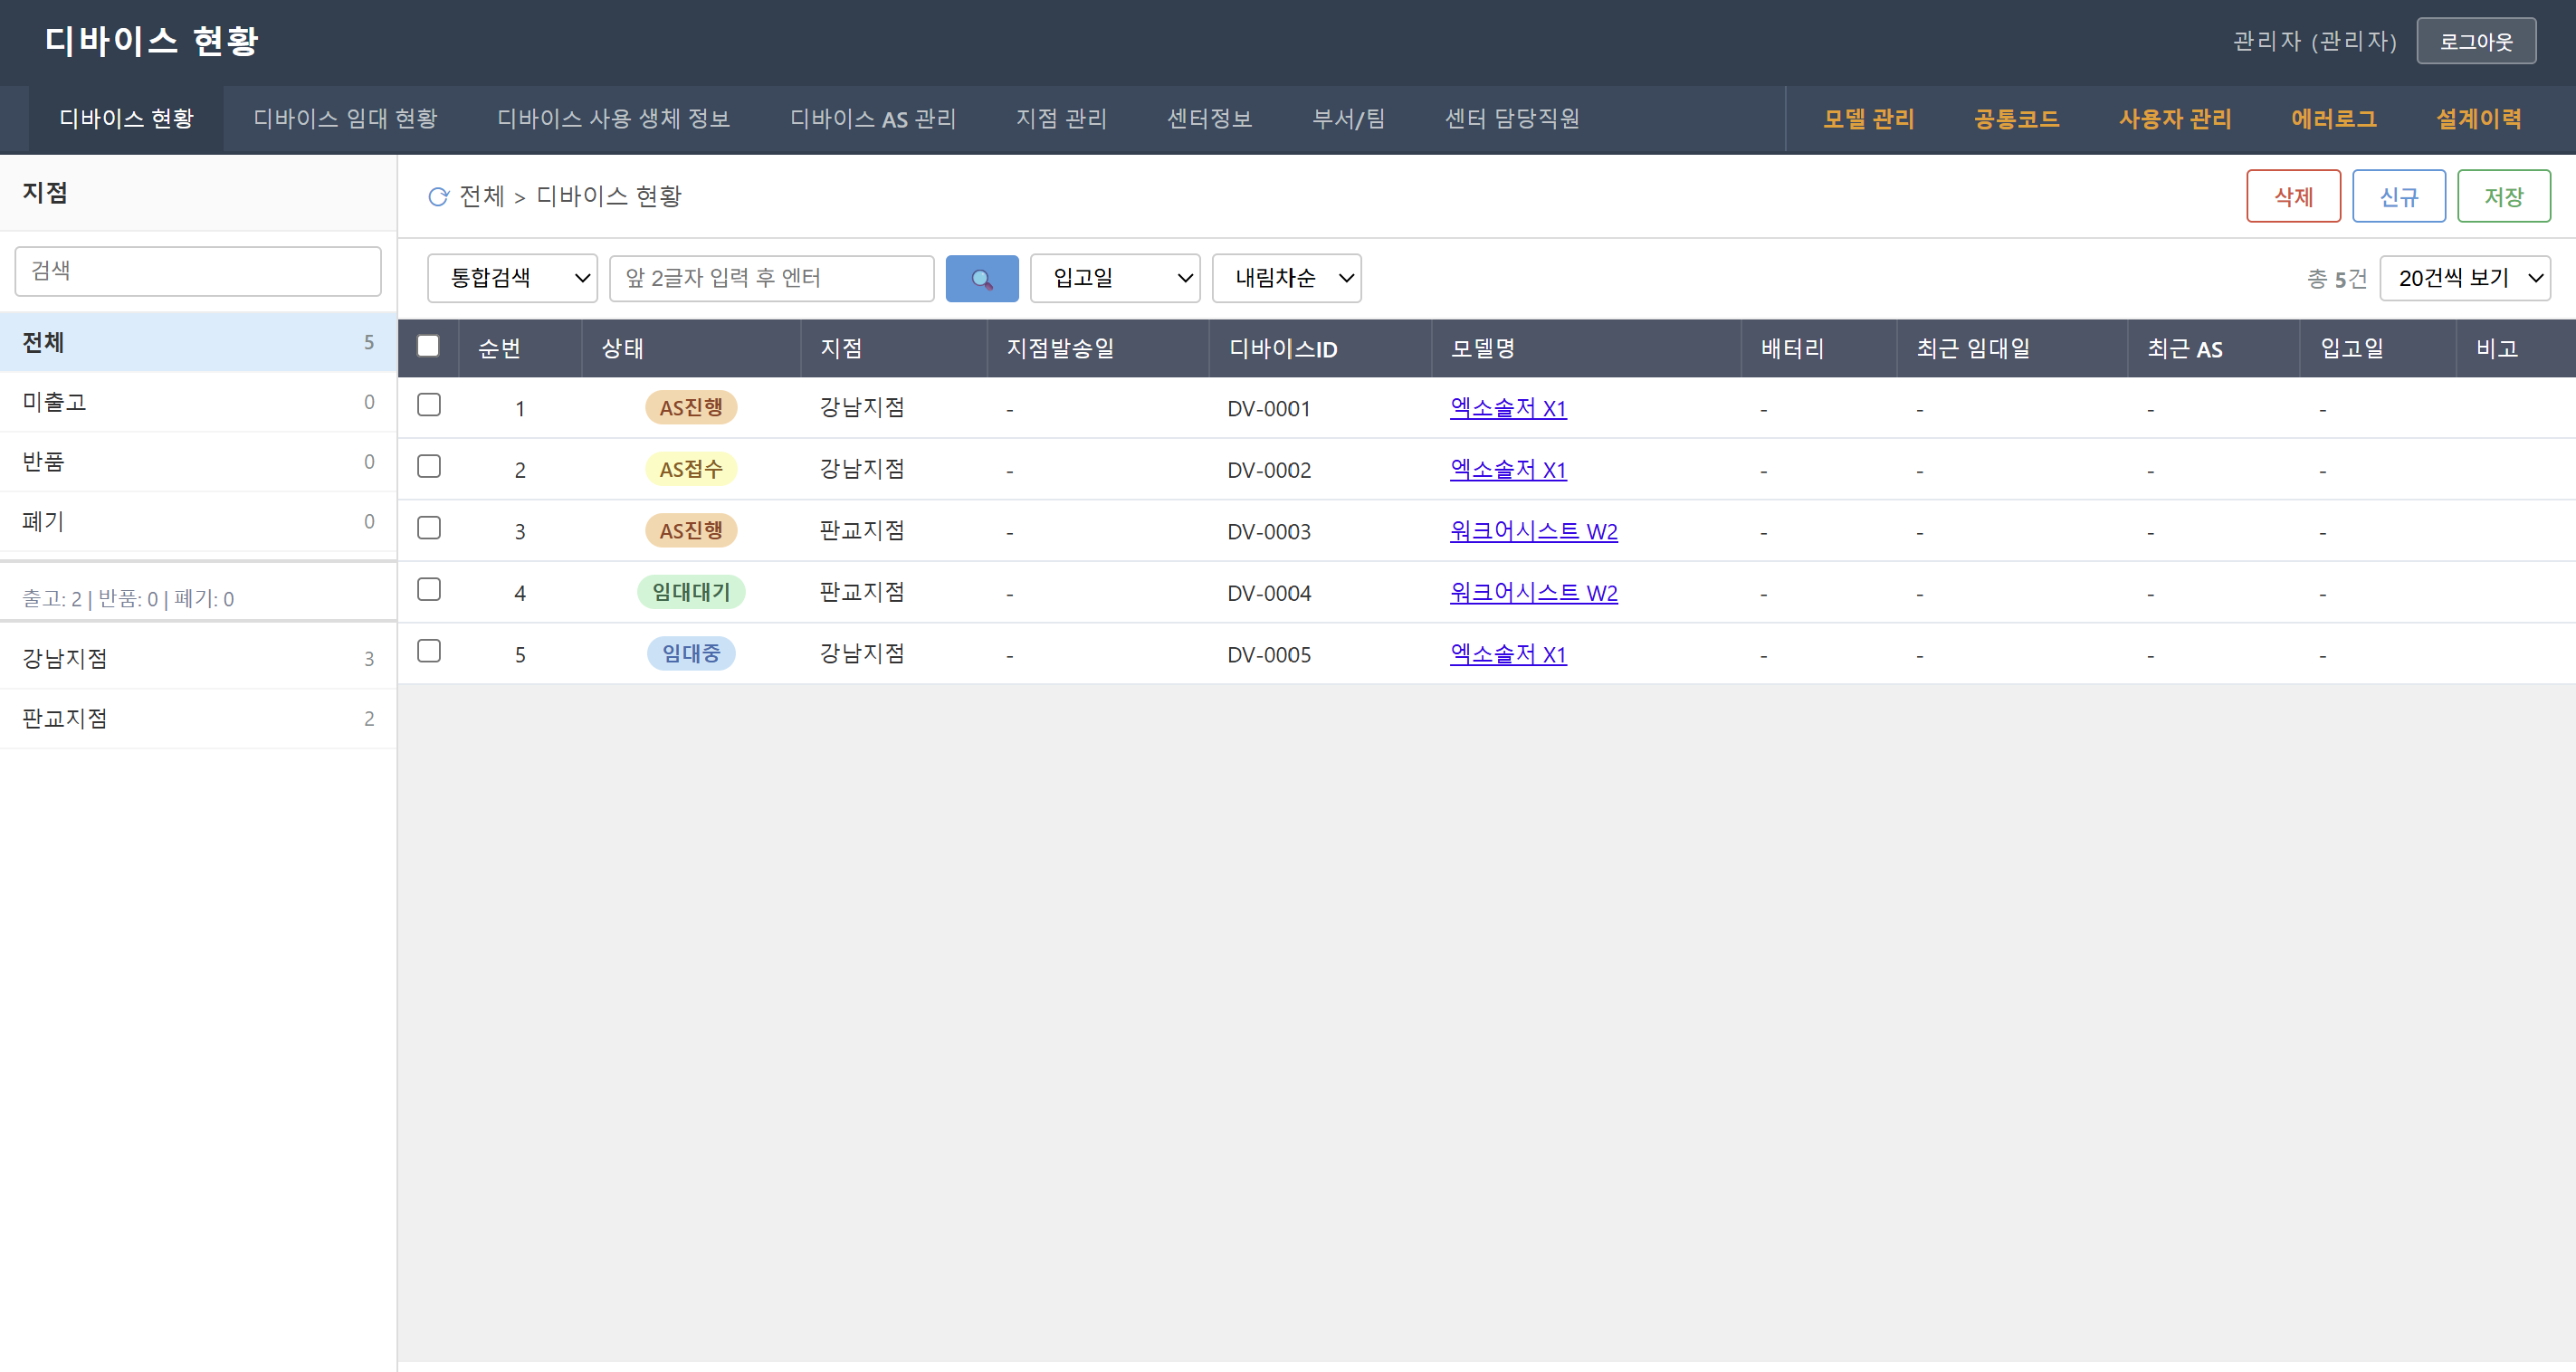Open 공통코드 admin menu
2576x1372 pixels.
coord(2016,119)
